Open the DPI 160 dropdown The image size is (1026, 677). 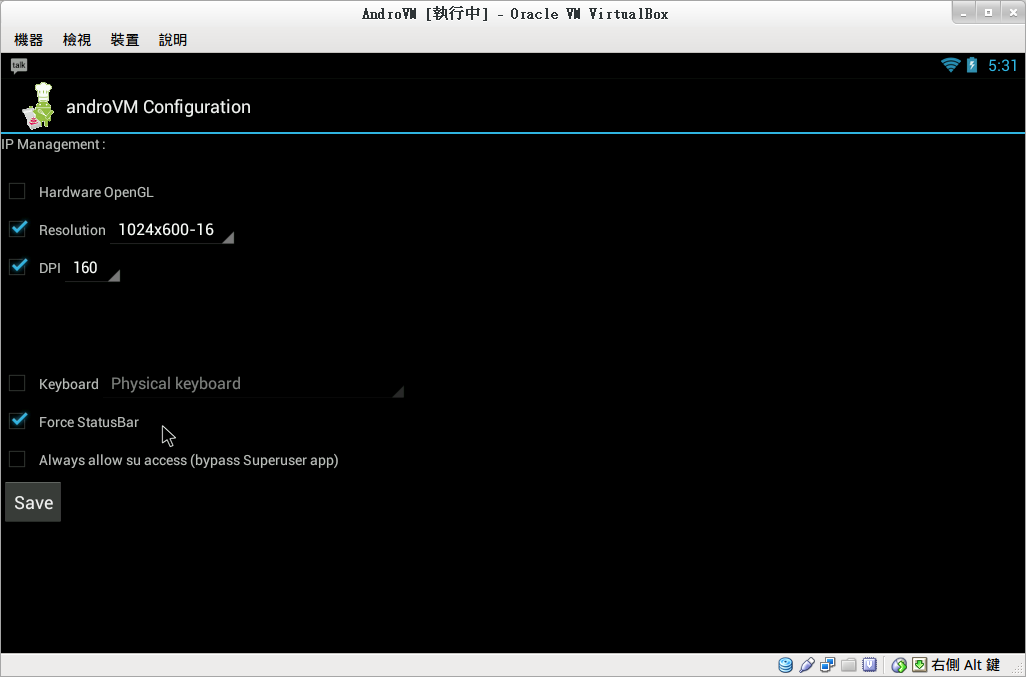pos(92,268)
